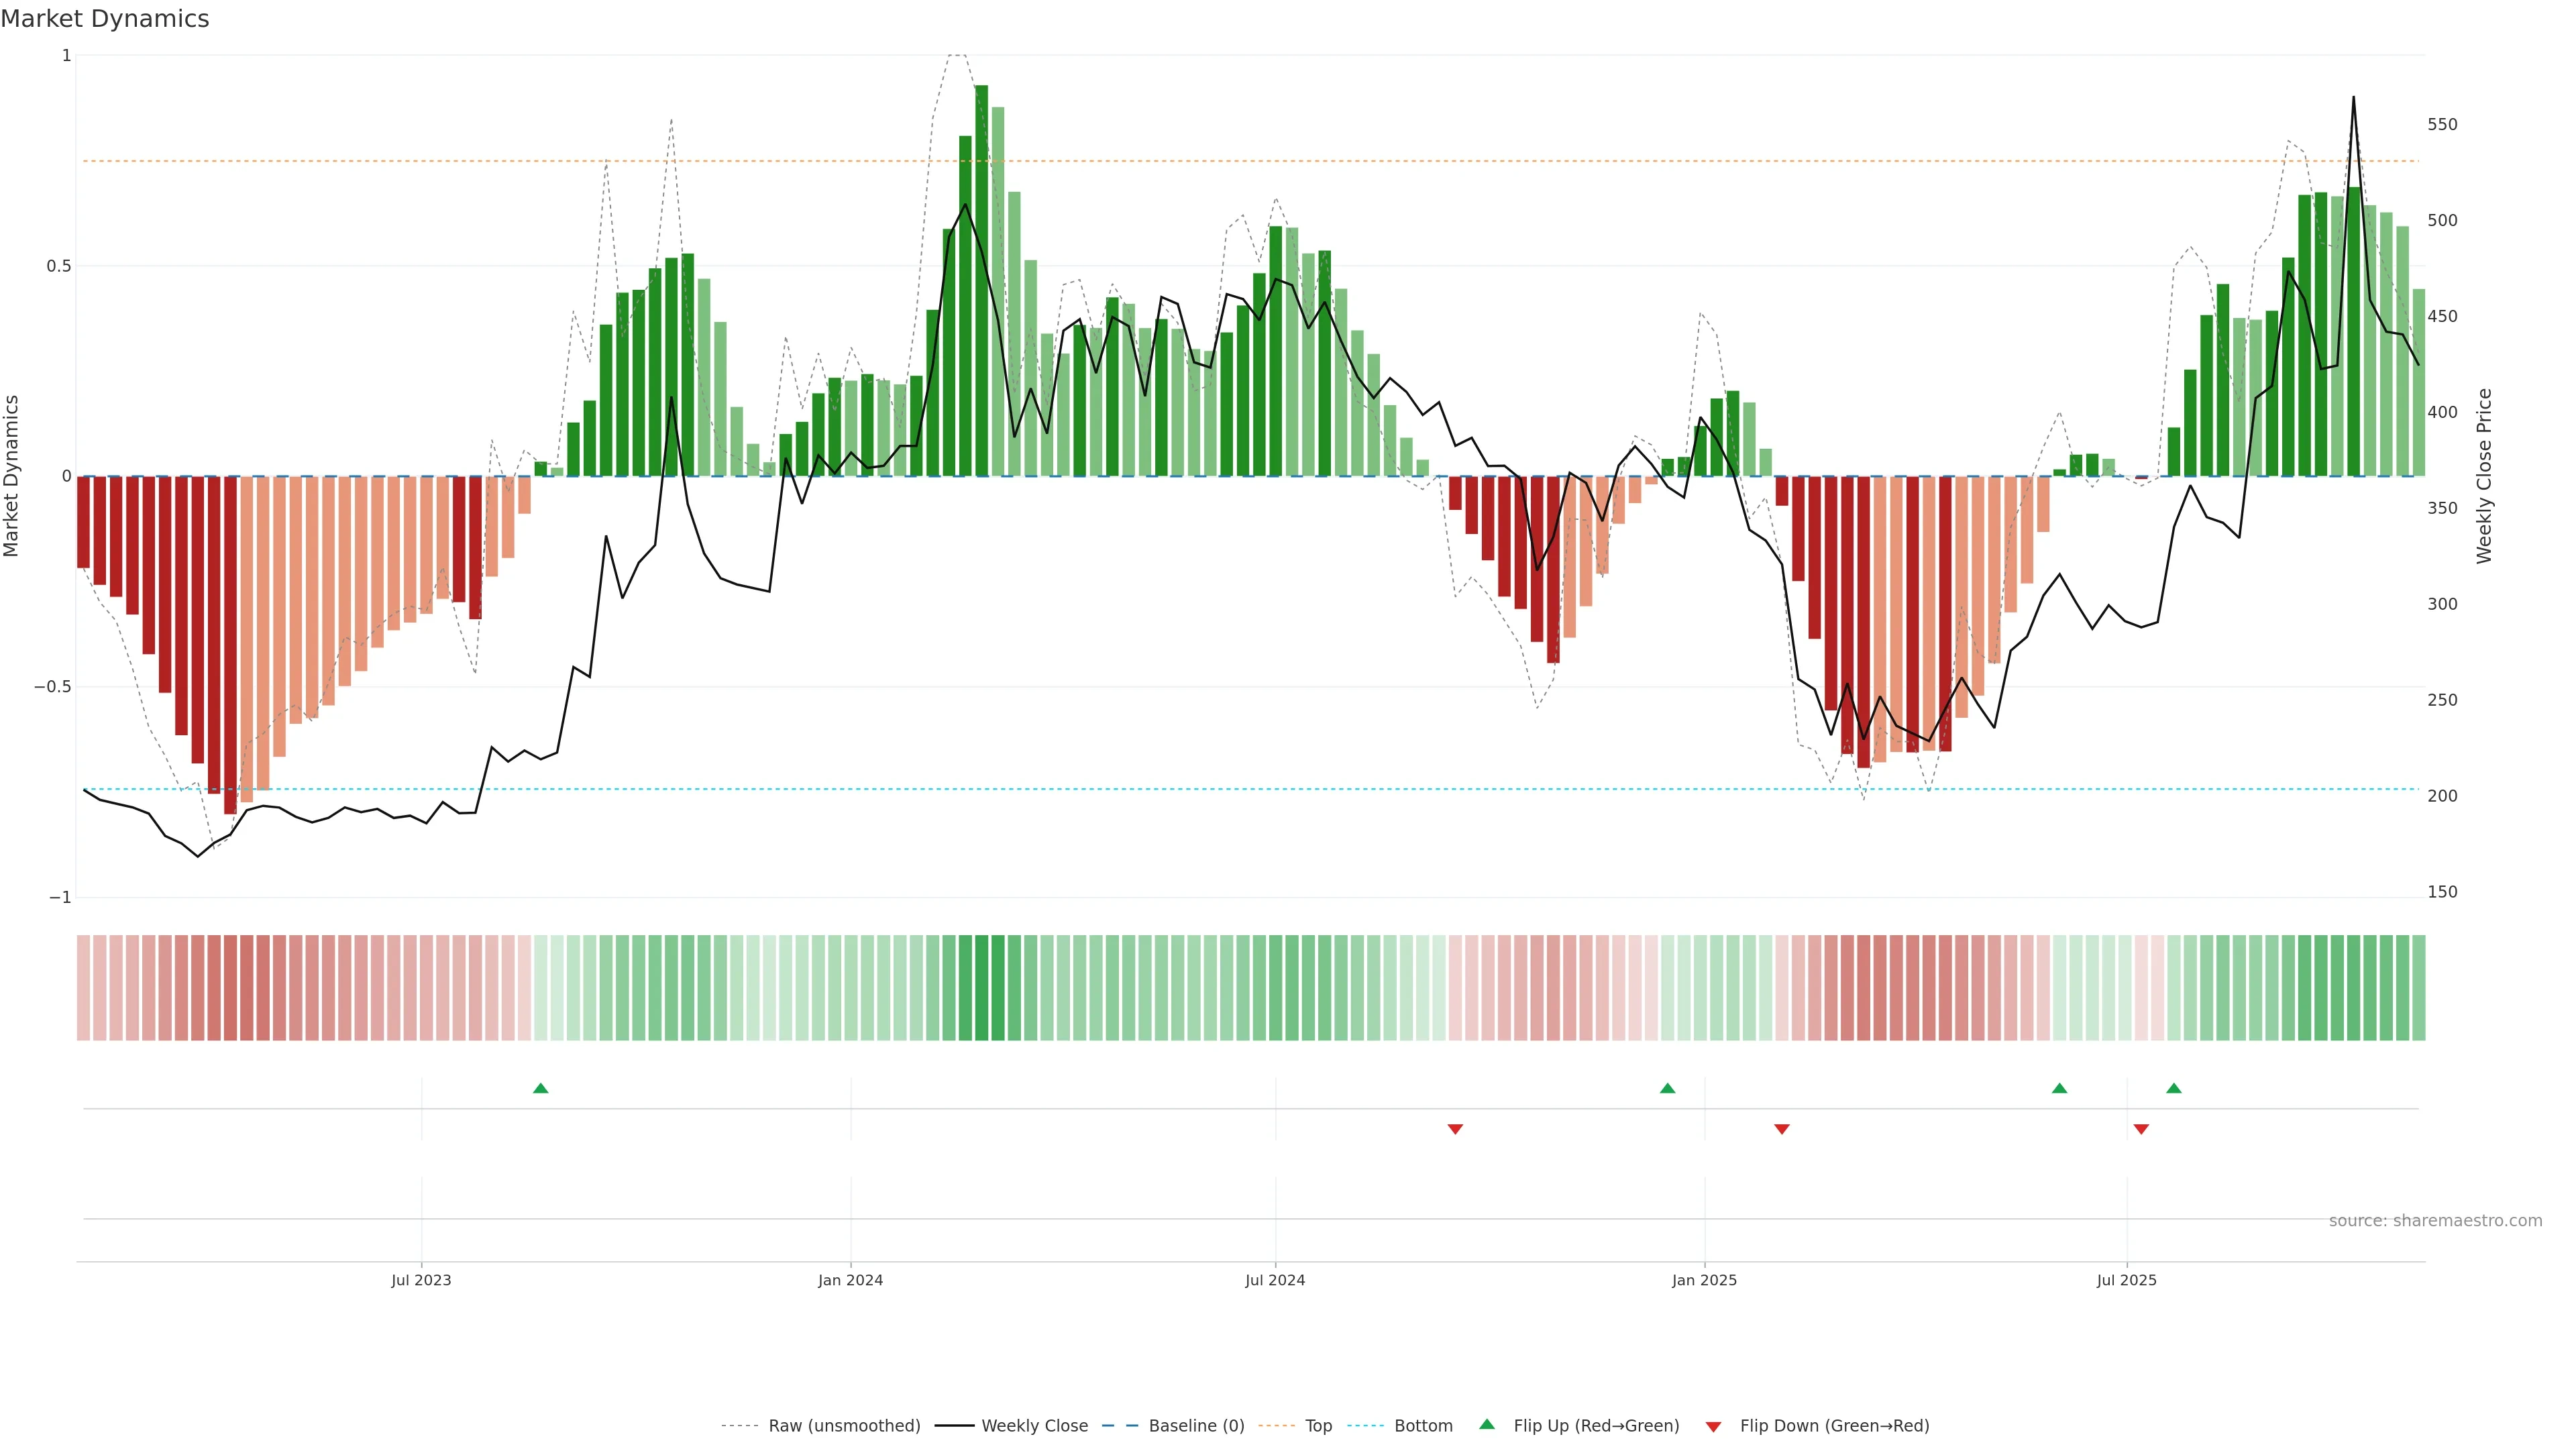This screenshot has height=1449, width=2576.
Task: Toggle the Baseline (0) legend entry
Action: [x=1196, y=1426]
